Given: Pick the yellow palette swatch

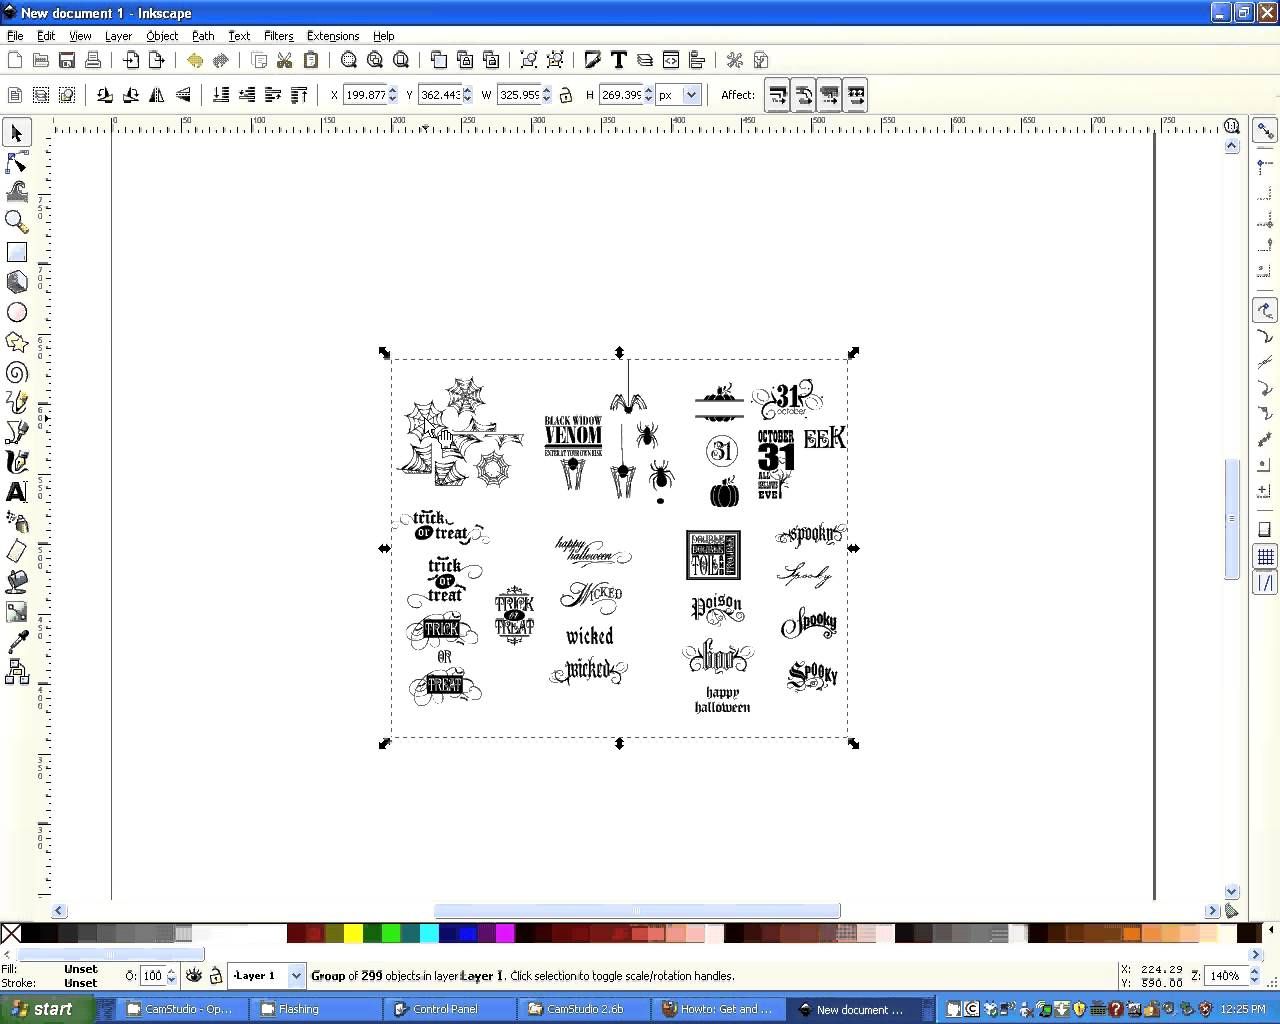Looking at the screenshot, I should [x=353, y=933].
